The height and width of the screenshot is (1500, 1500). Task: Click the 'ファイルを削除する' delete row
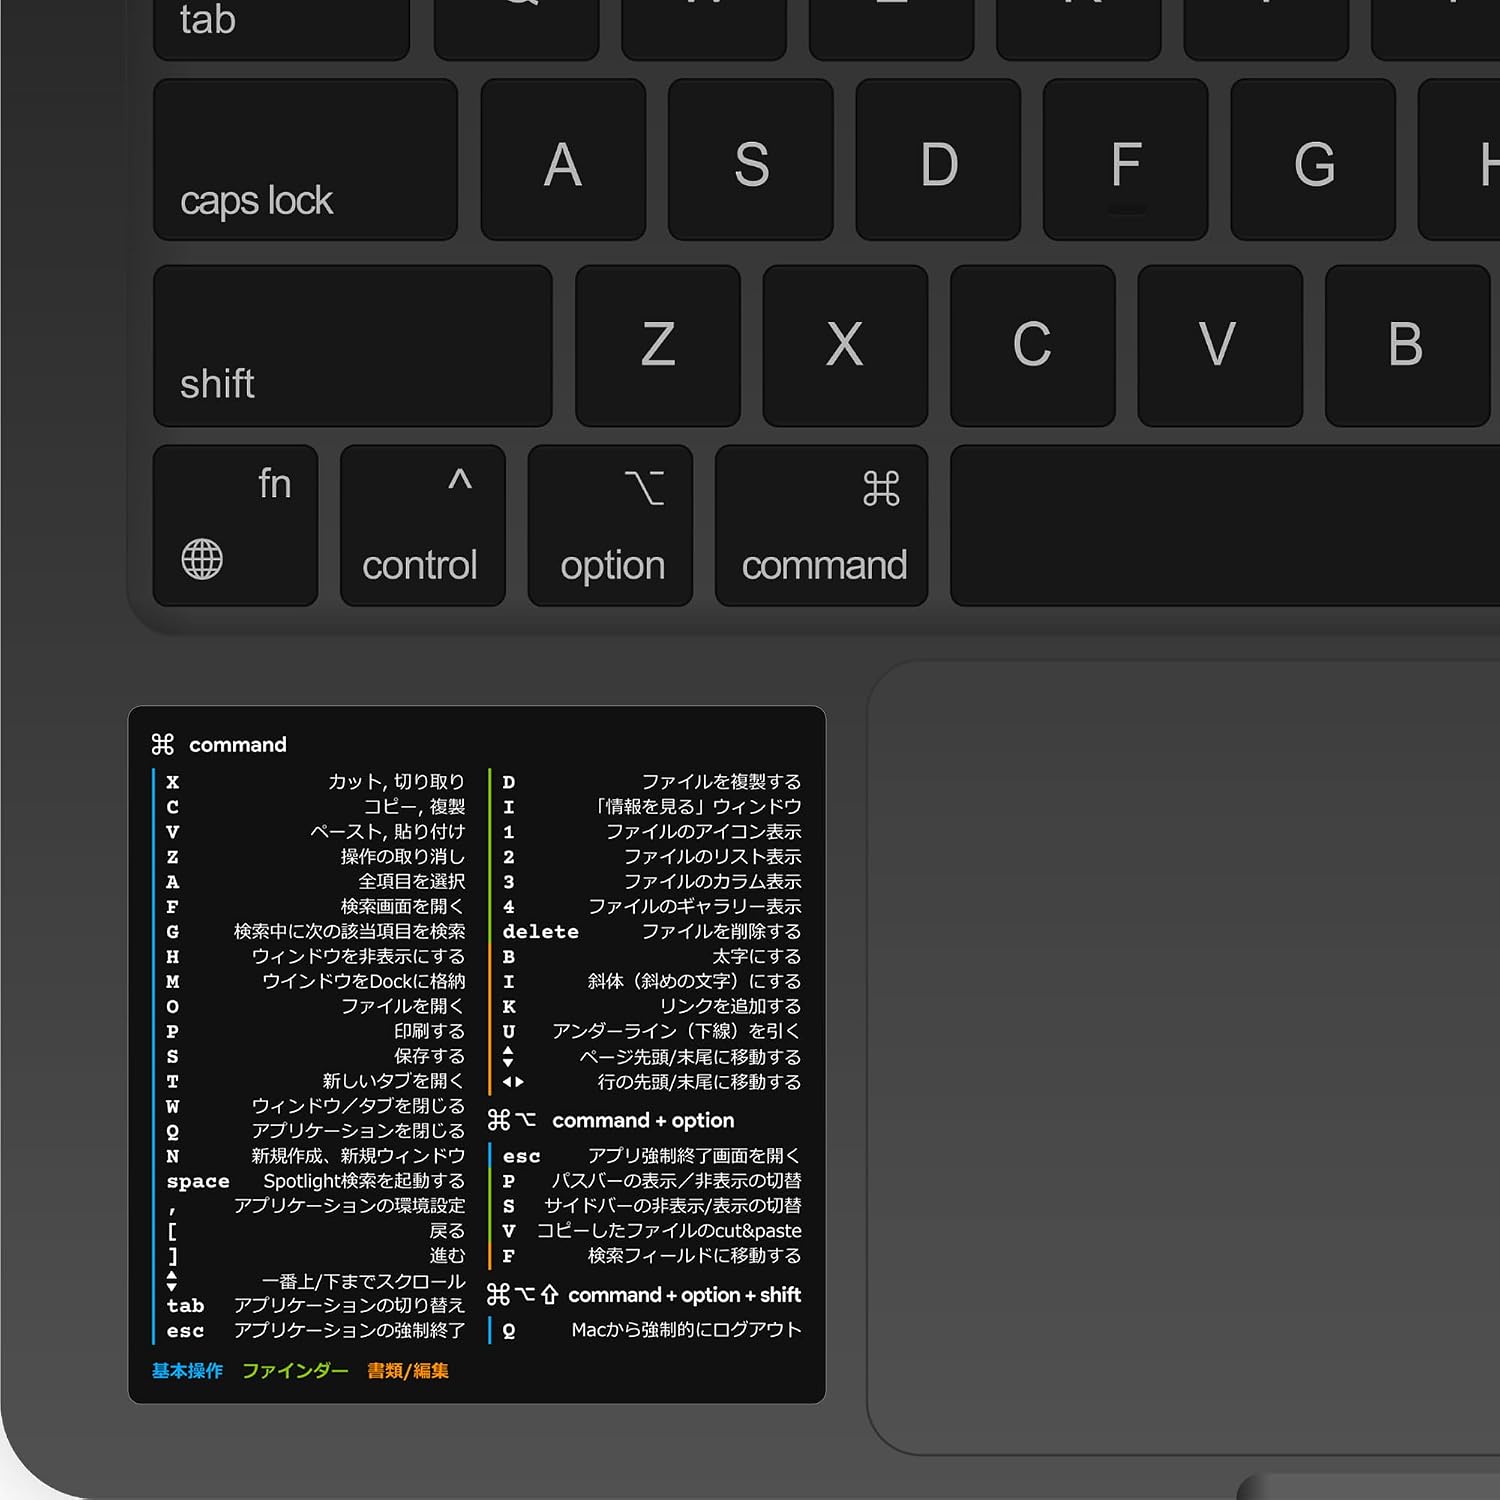652,932
